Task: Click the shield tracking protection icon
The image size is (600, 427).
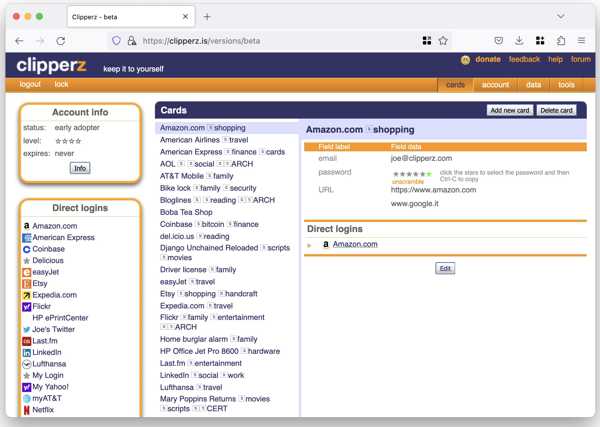Action: 116,41
